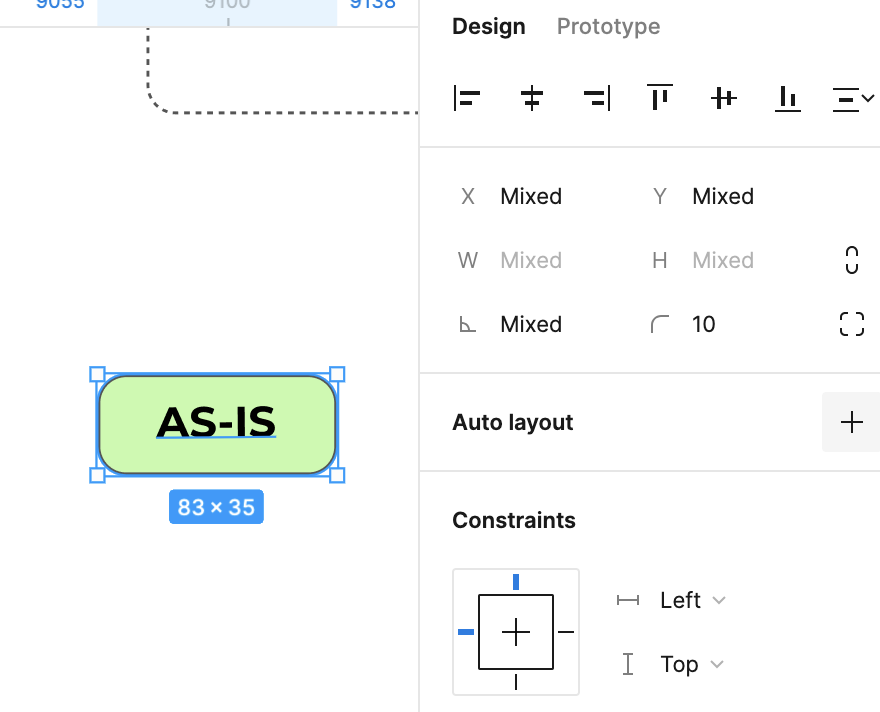The height and width of the screenshot is (712, 880).
Task: Toggle independent corner radius icon
Action: 851,324
